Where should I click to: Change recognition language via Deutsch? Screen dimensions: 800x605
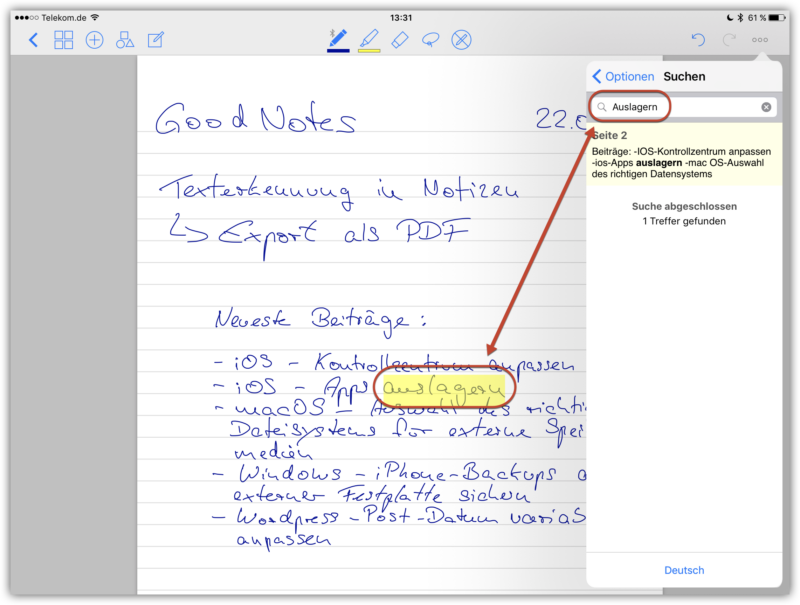click(684, 570)
